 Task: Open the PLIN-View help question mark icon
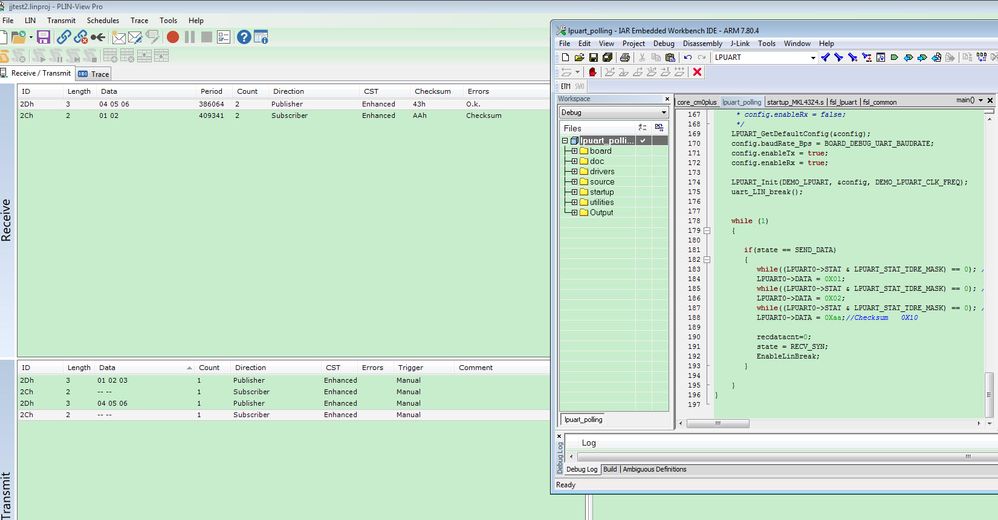pyautogui.click(x=244, y=37)
